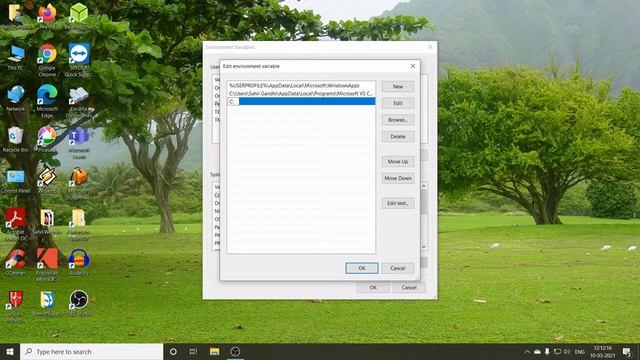Screen dimensions: 640x360
Task: Click the ENG language indicator
Action: coord(580,351)
